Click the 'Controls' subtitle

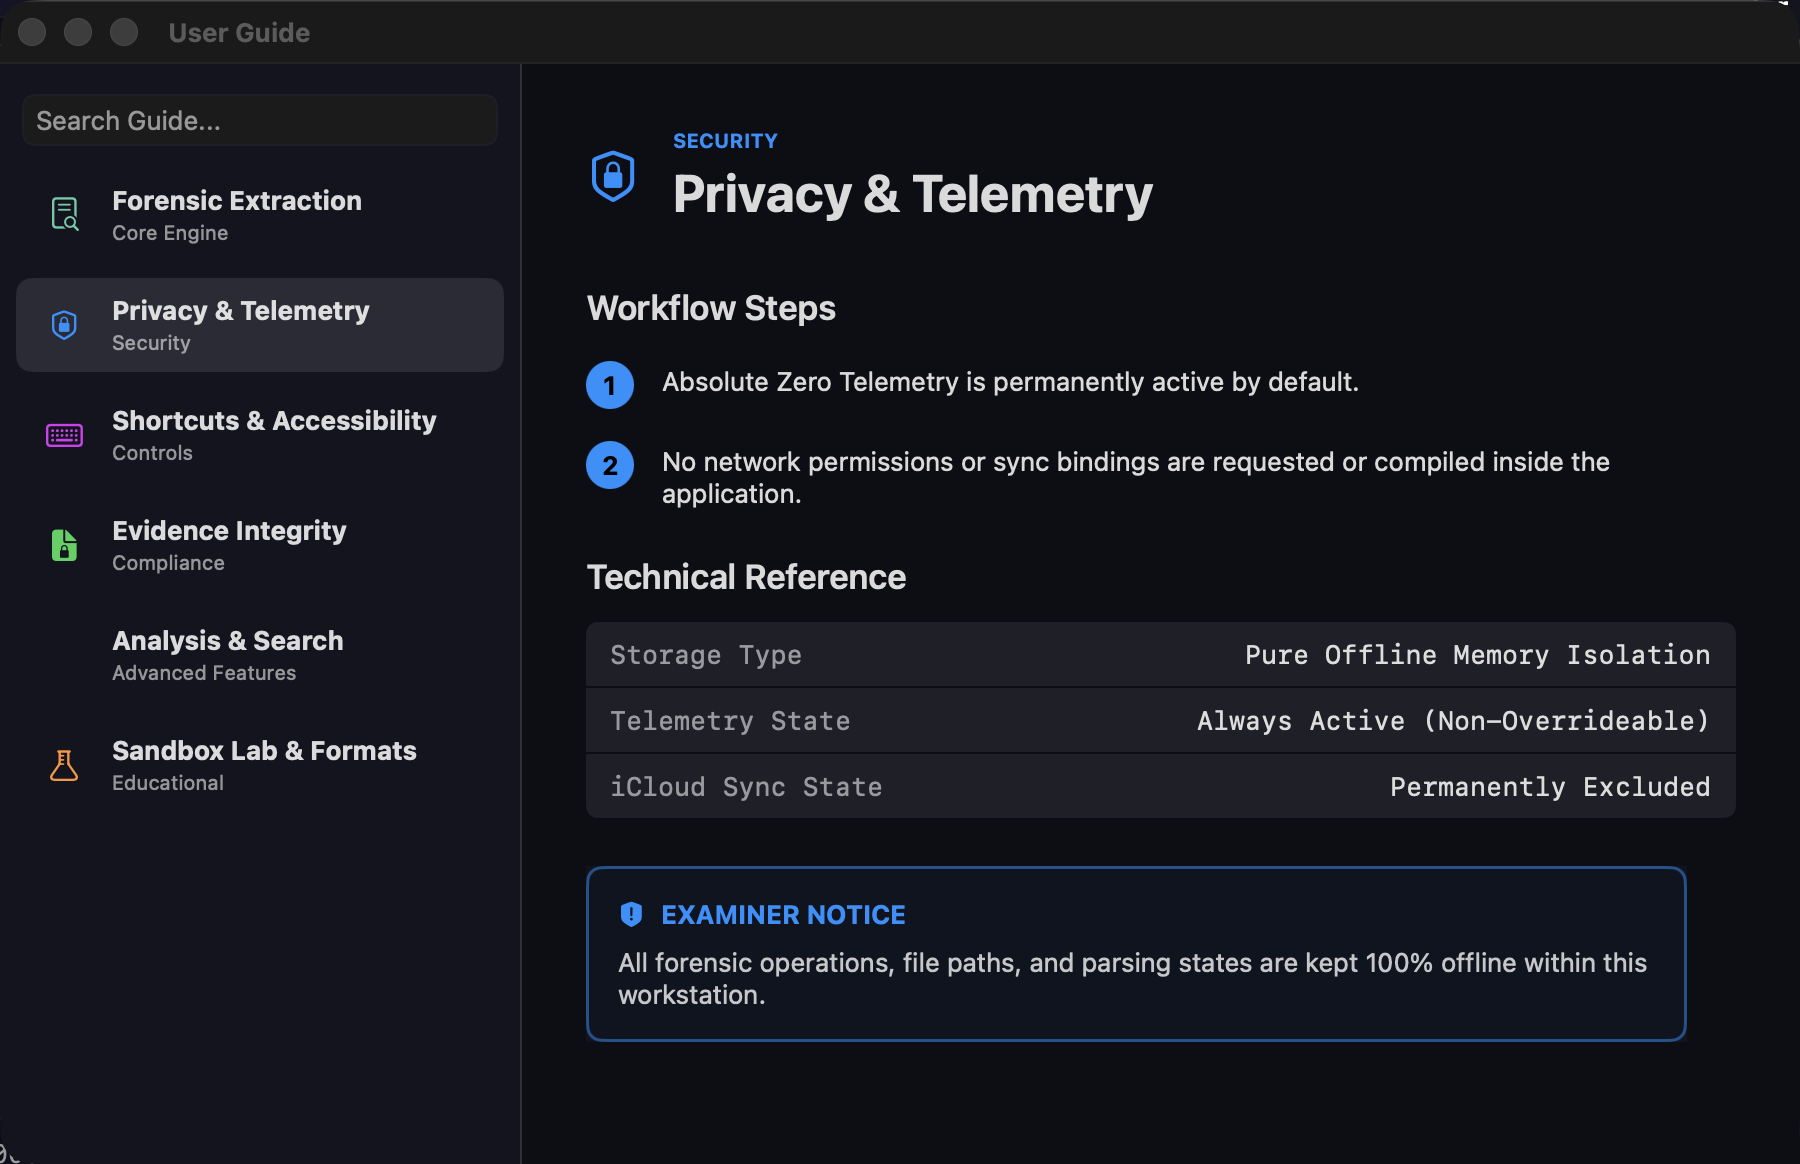152,453
